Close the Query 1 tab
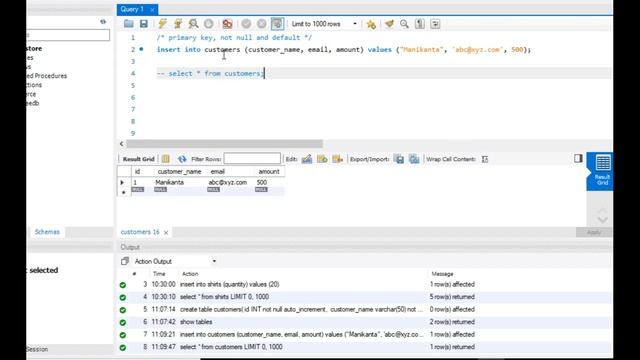This screenshot has width=640, height=360. coord(152,10)
